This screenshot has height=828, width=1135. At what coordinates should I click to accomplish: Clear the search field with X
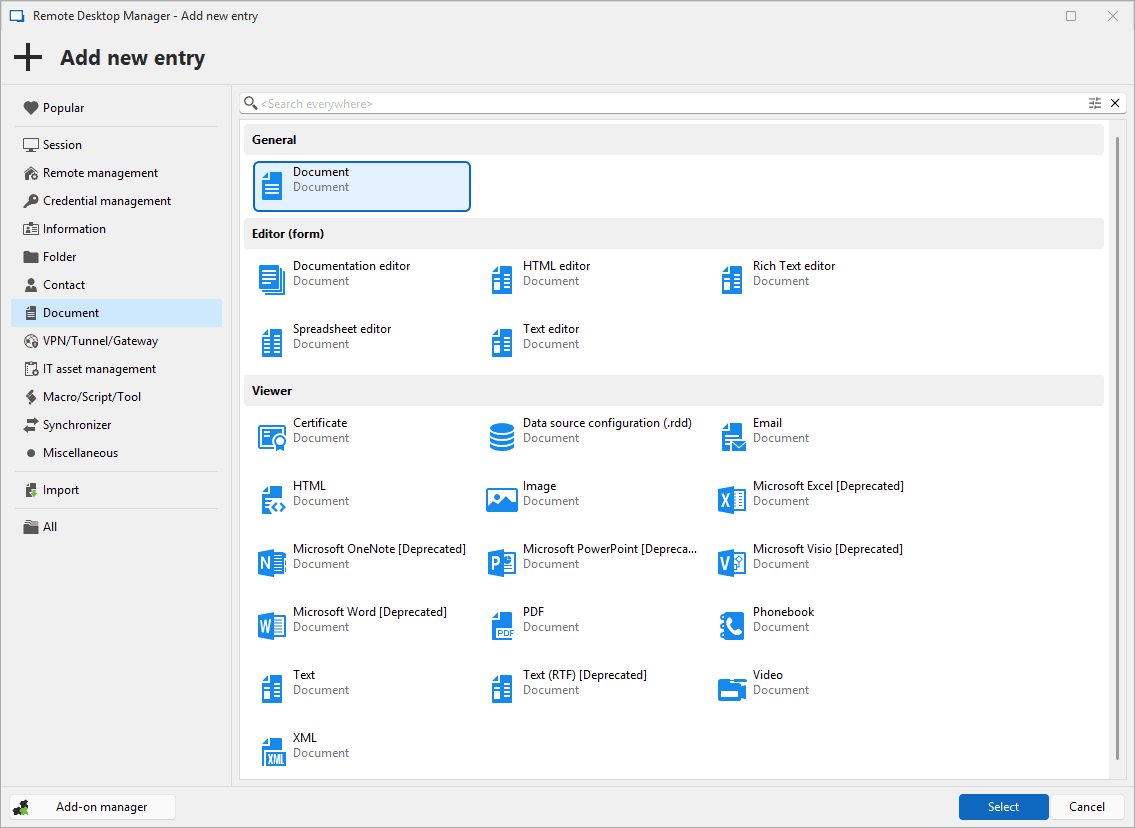pos(1115,103)
